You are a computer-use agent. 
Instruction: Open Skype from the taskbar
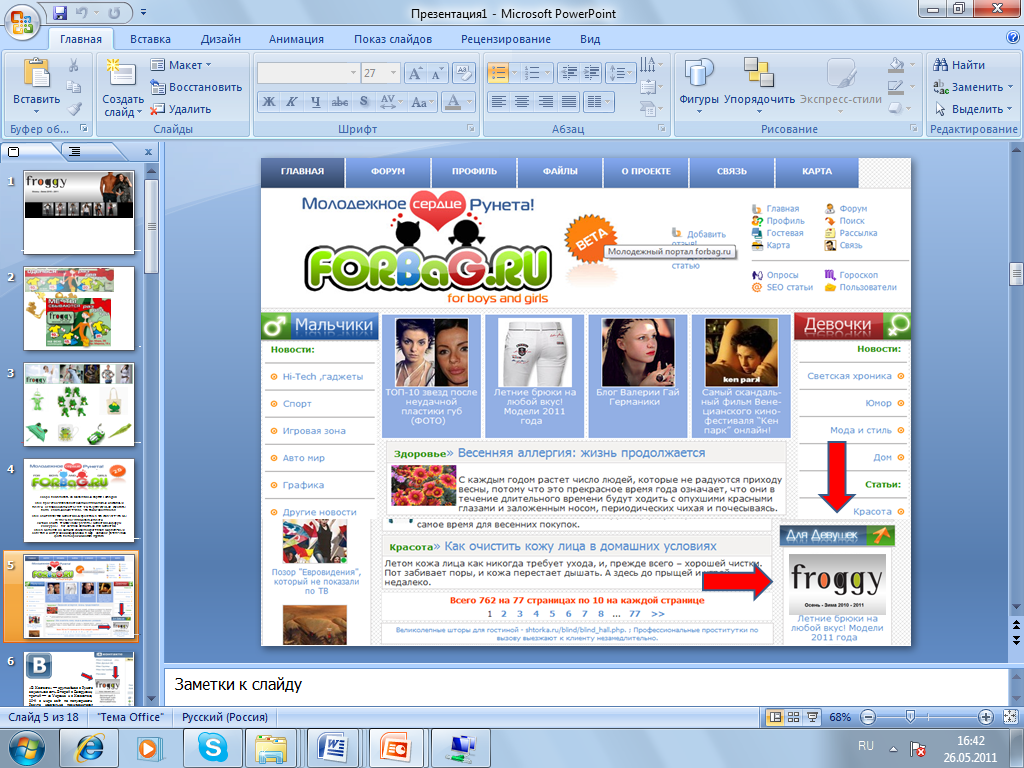(212, 748)
